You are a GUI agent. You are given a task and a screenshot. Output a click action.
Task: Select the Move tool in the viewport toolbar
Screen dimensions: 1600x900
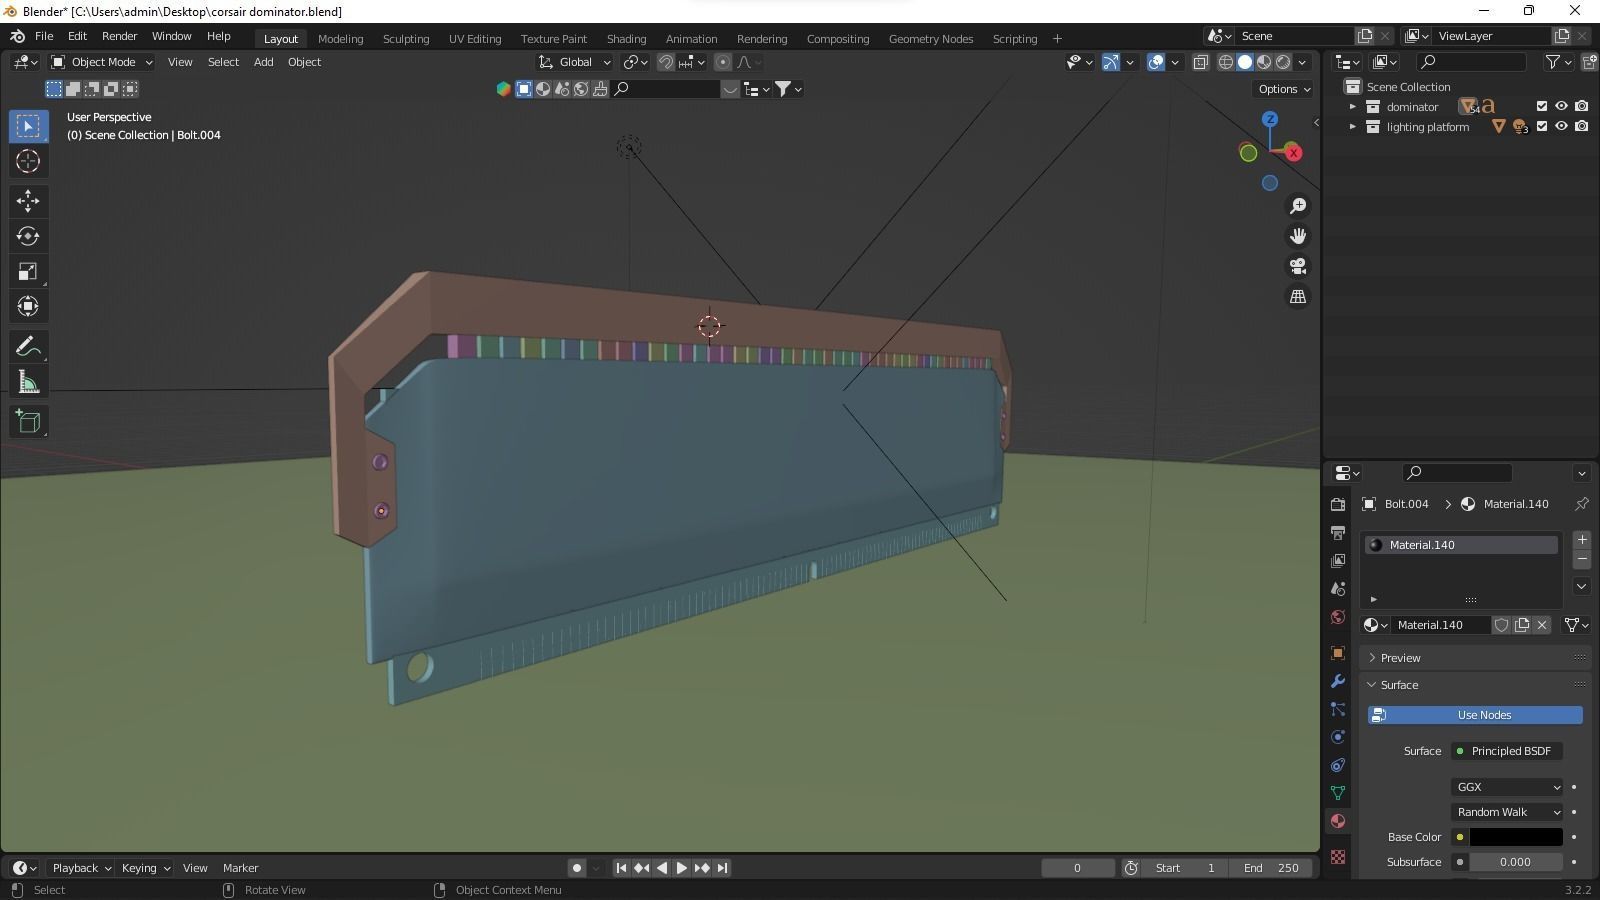click(27, 201)
